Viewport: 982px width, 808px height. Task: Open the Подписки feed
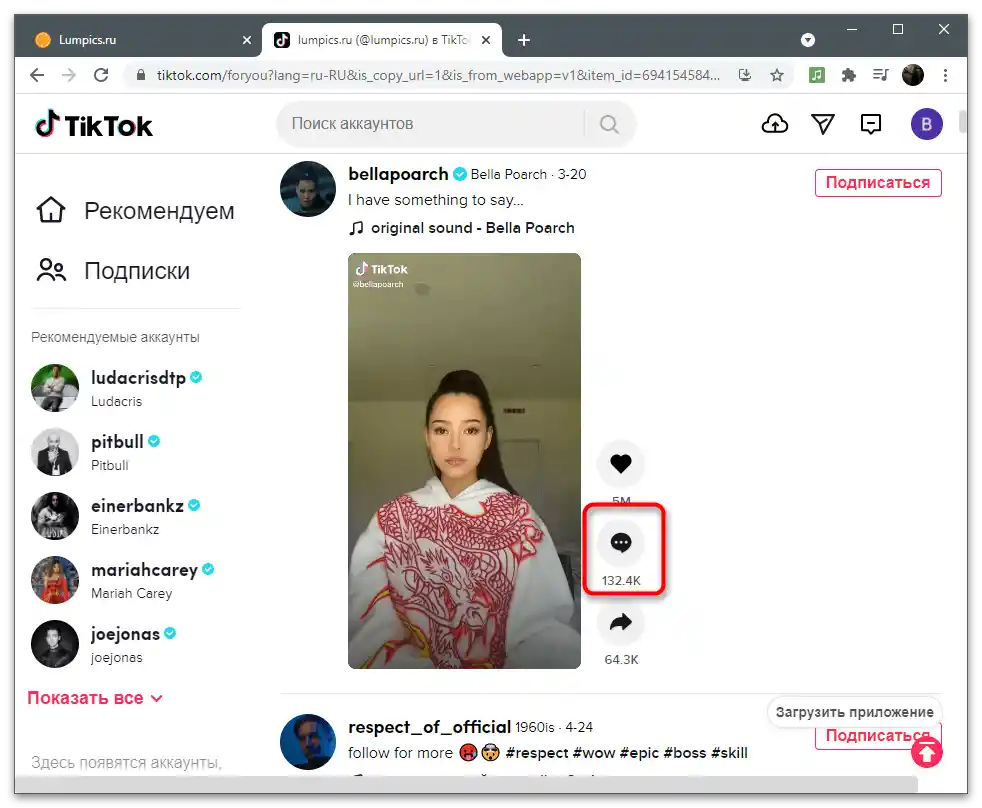(113, 271)
